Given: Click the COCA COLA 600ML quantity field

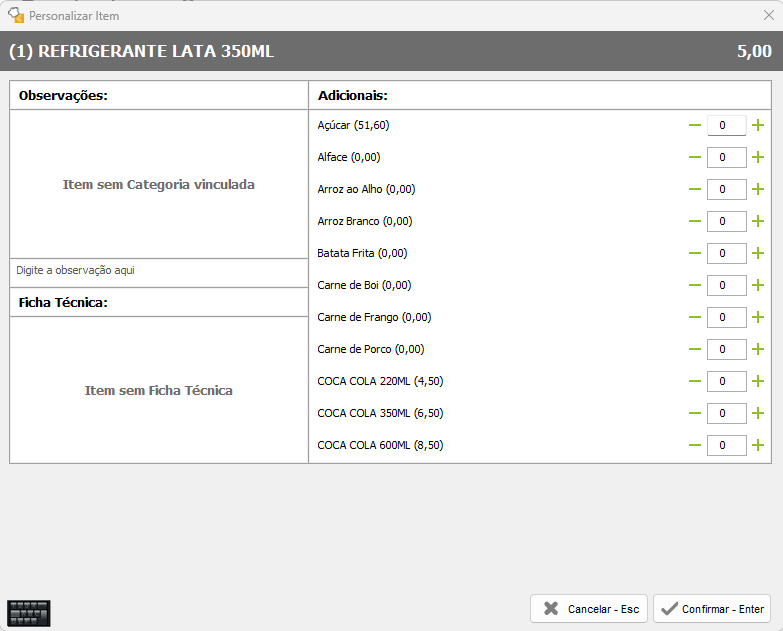Looking at the screenshot, I should (726, 445).
